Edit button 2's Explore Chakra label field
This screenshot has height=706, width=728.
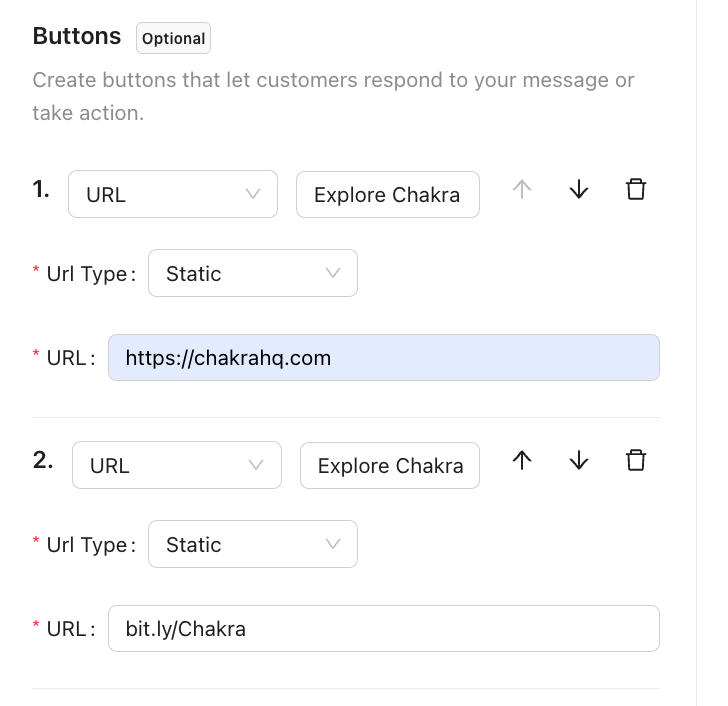tap(390, 466)
